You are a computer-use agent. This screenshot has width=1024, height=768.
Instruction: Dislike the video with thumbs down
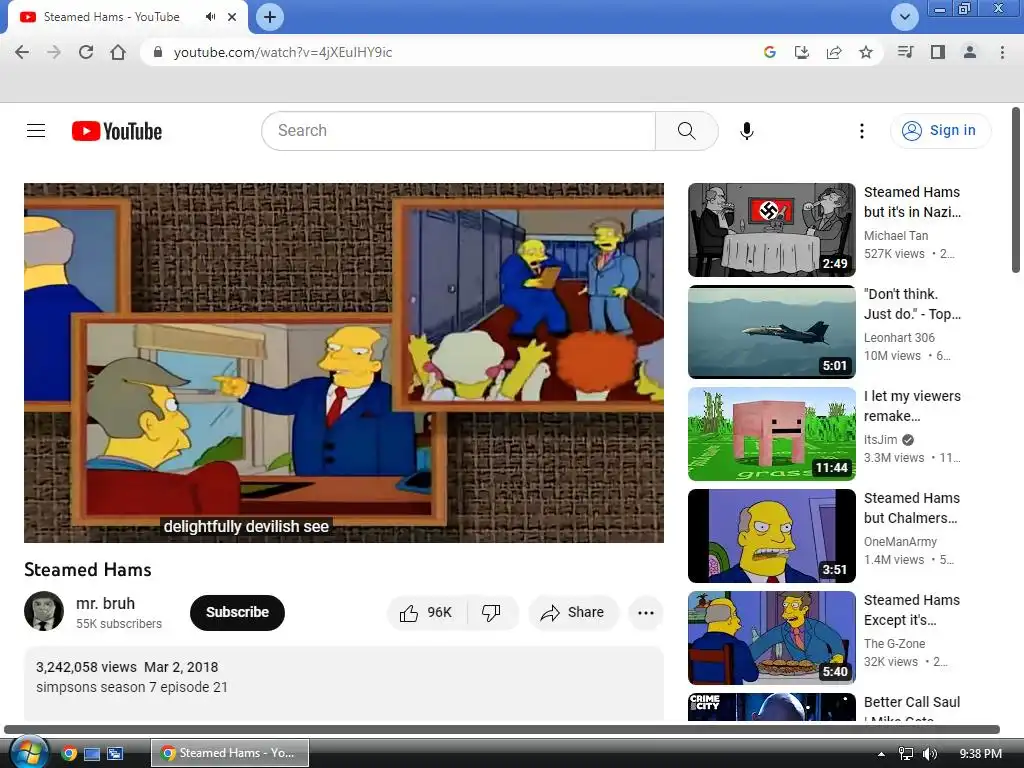[x=491, y=613]
